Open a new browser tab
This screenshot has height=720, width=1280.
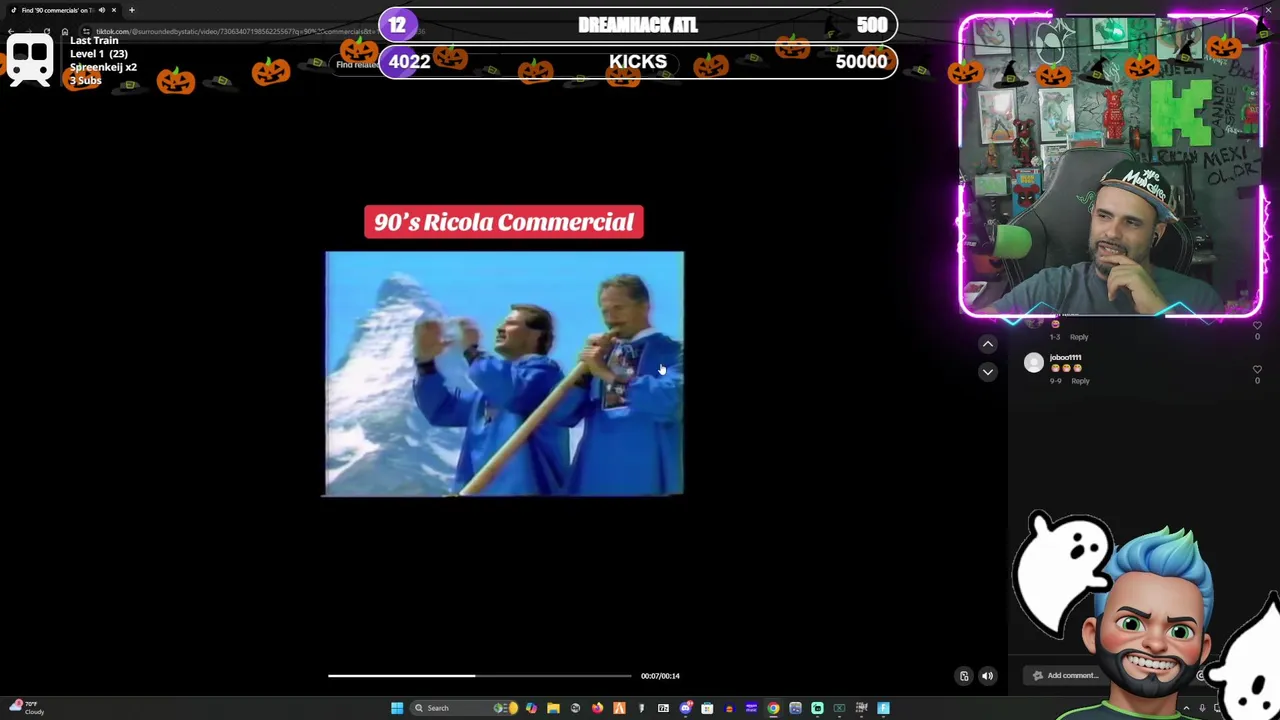coord(132,10)
